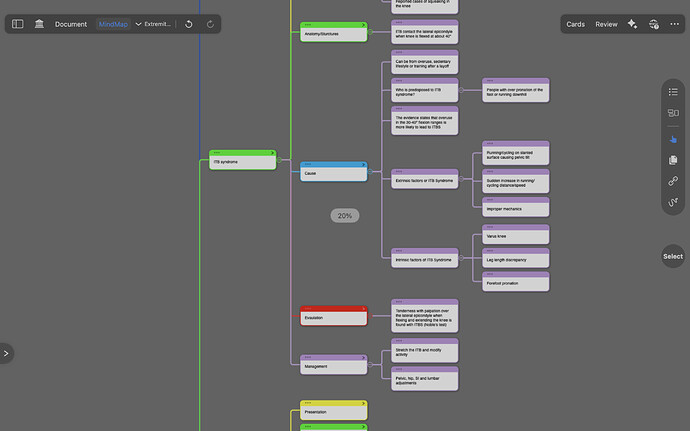The height and width of the screenshot is (431, 690).
Task: Open the Extremit... notebook dropdown
Action: (x=153, y=24)
